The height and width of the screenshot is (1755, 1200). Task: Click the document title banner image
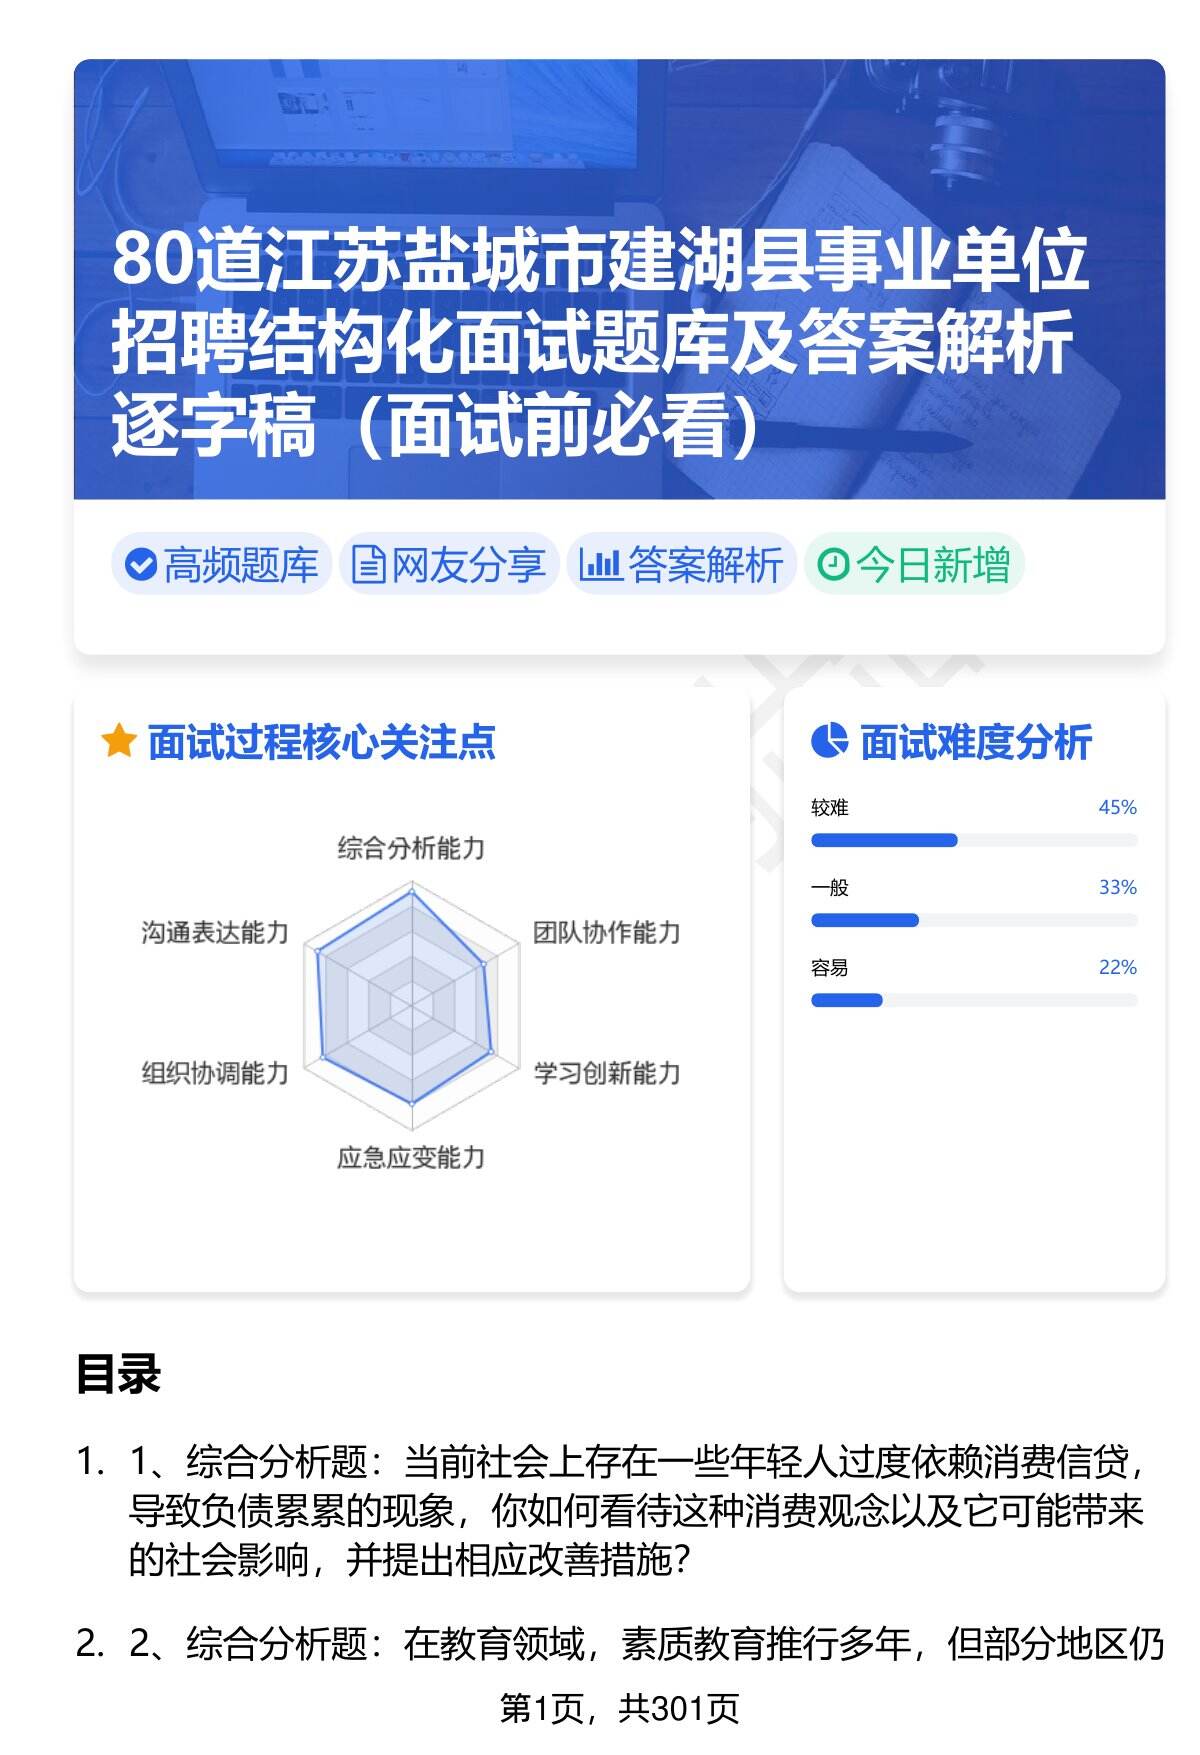619,279
